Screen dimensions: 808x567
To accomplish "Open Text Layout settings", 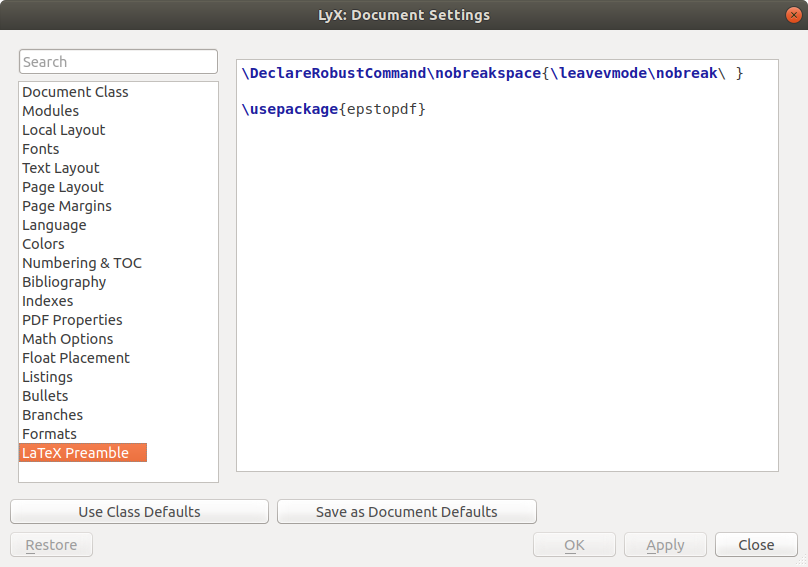I will click(x=61, y=168).
